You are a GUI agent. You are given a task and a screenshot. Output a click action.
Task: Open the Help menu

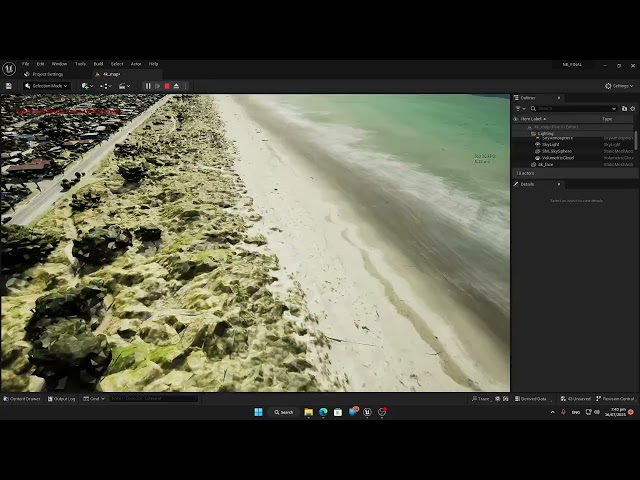pos(153,64)
